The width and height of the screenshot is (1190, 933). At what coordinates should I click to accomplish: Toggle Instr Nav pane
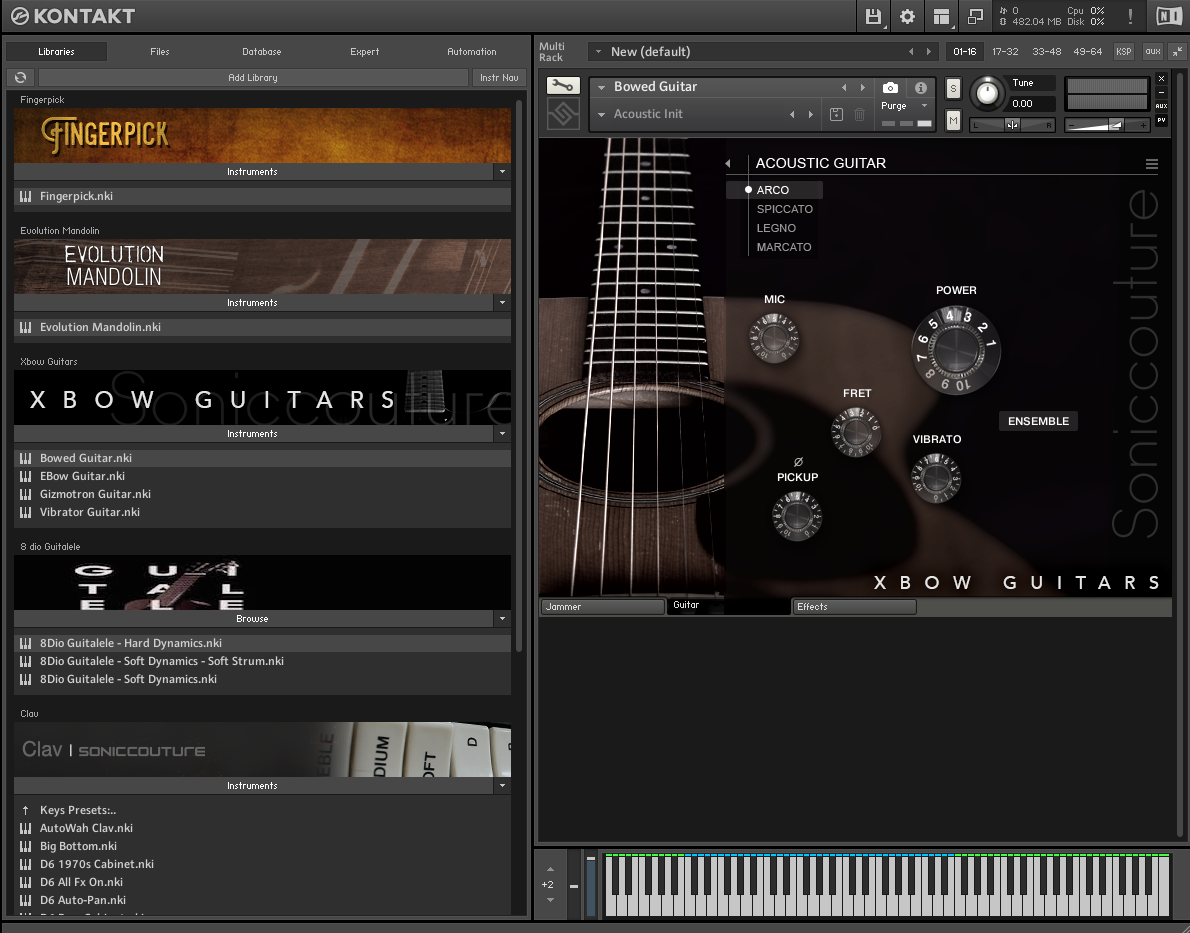click(499, 77)
